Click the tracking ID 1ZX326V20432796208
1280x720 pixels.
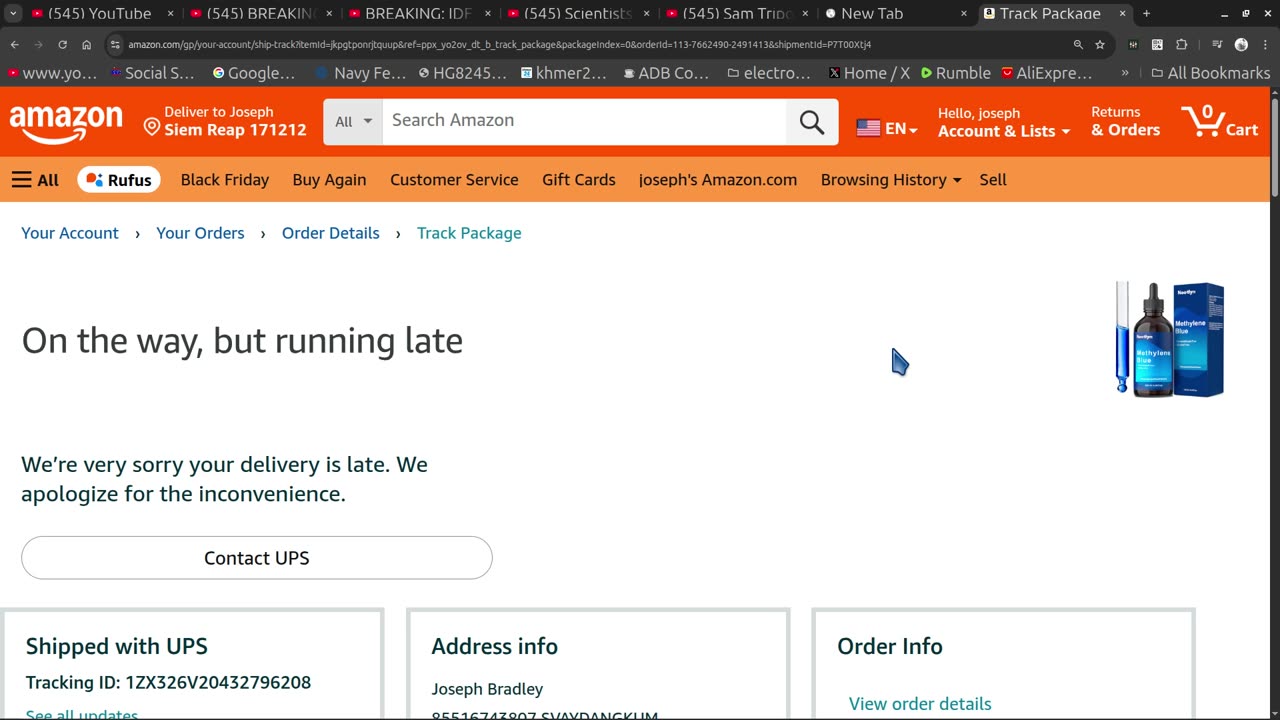[218, 683]
